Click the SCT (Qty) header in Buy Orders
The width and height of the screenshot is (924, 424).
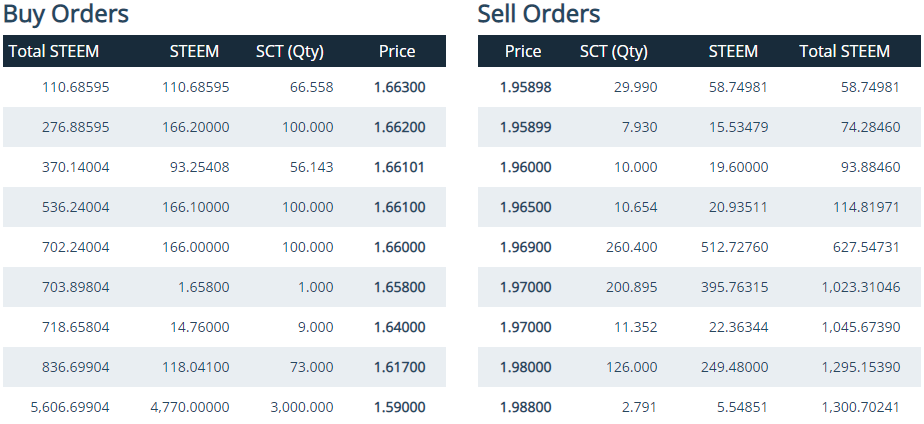point(290,52)
